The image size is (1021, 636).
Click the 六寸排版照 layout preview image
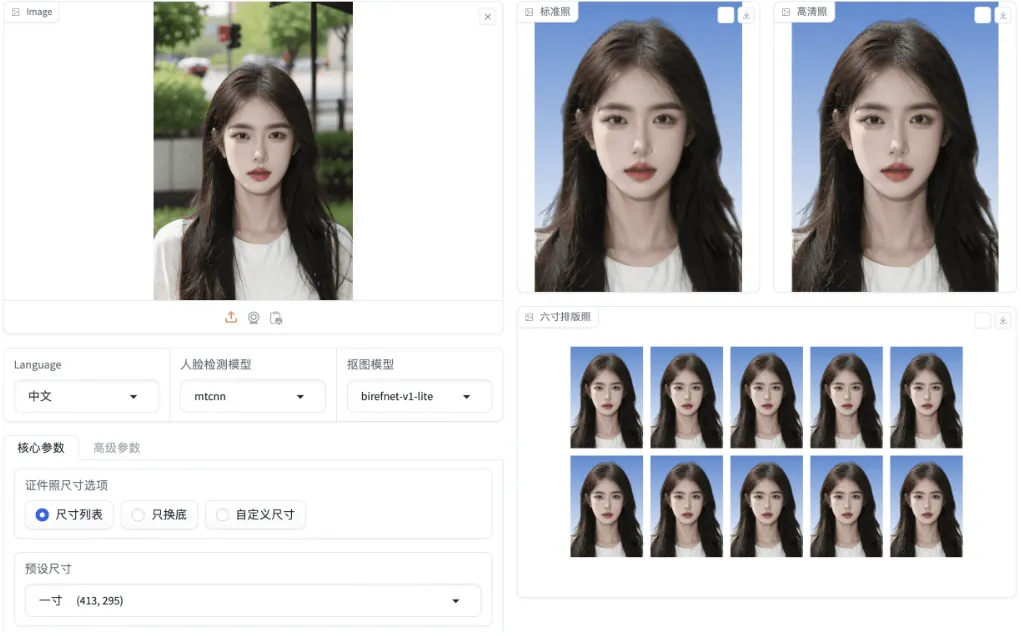766,452
